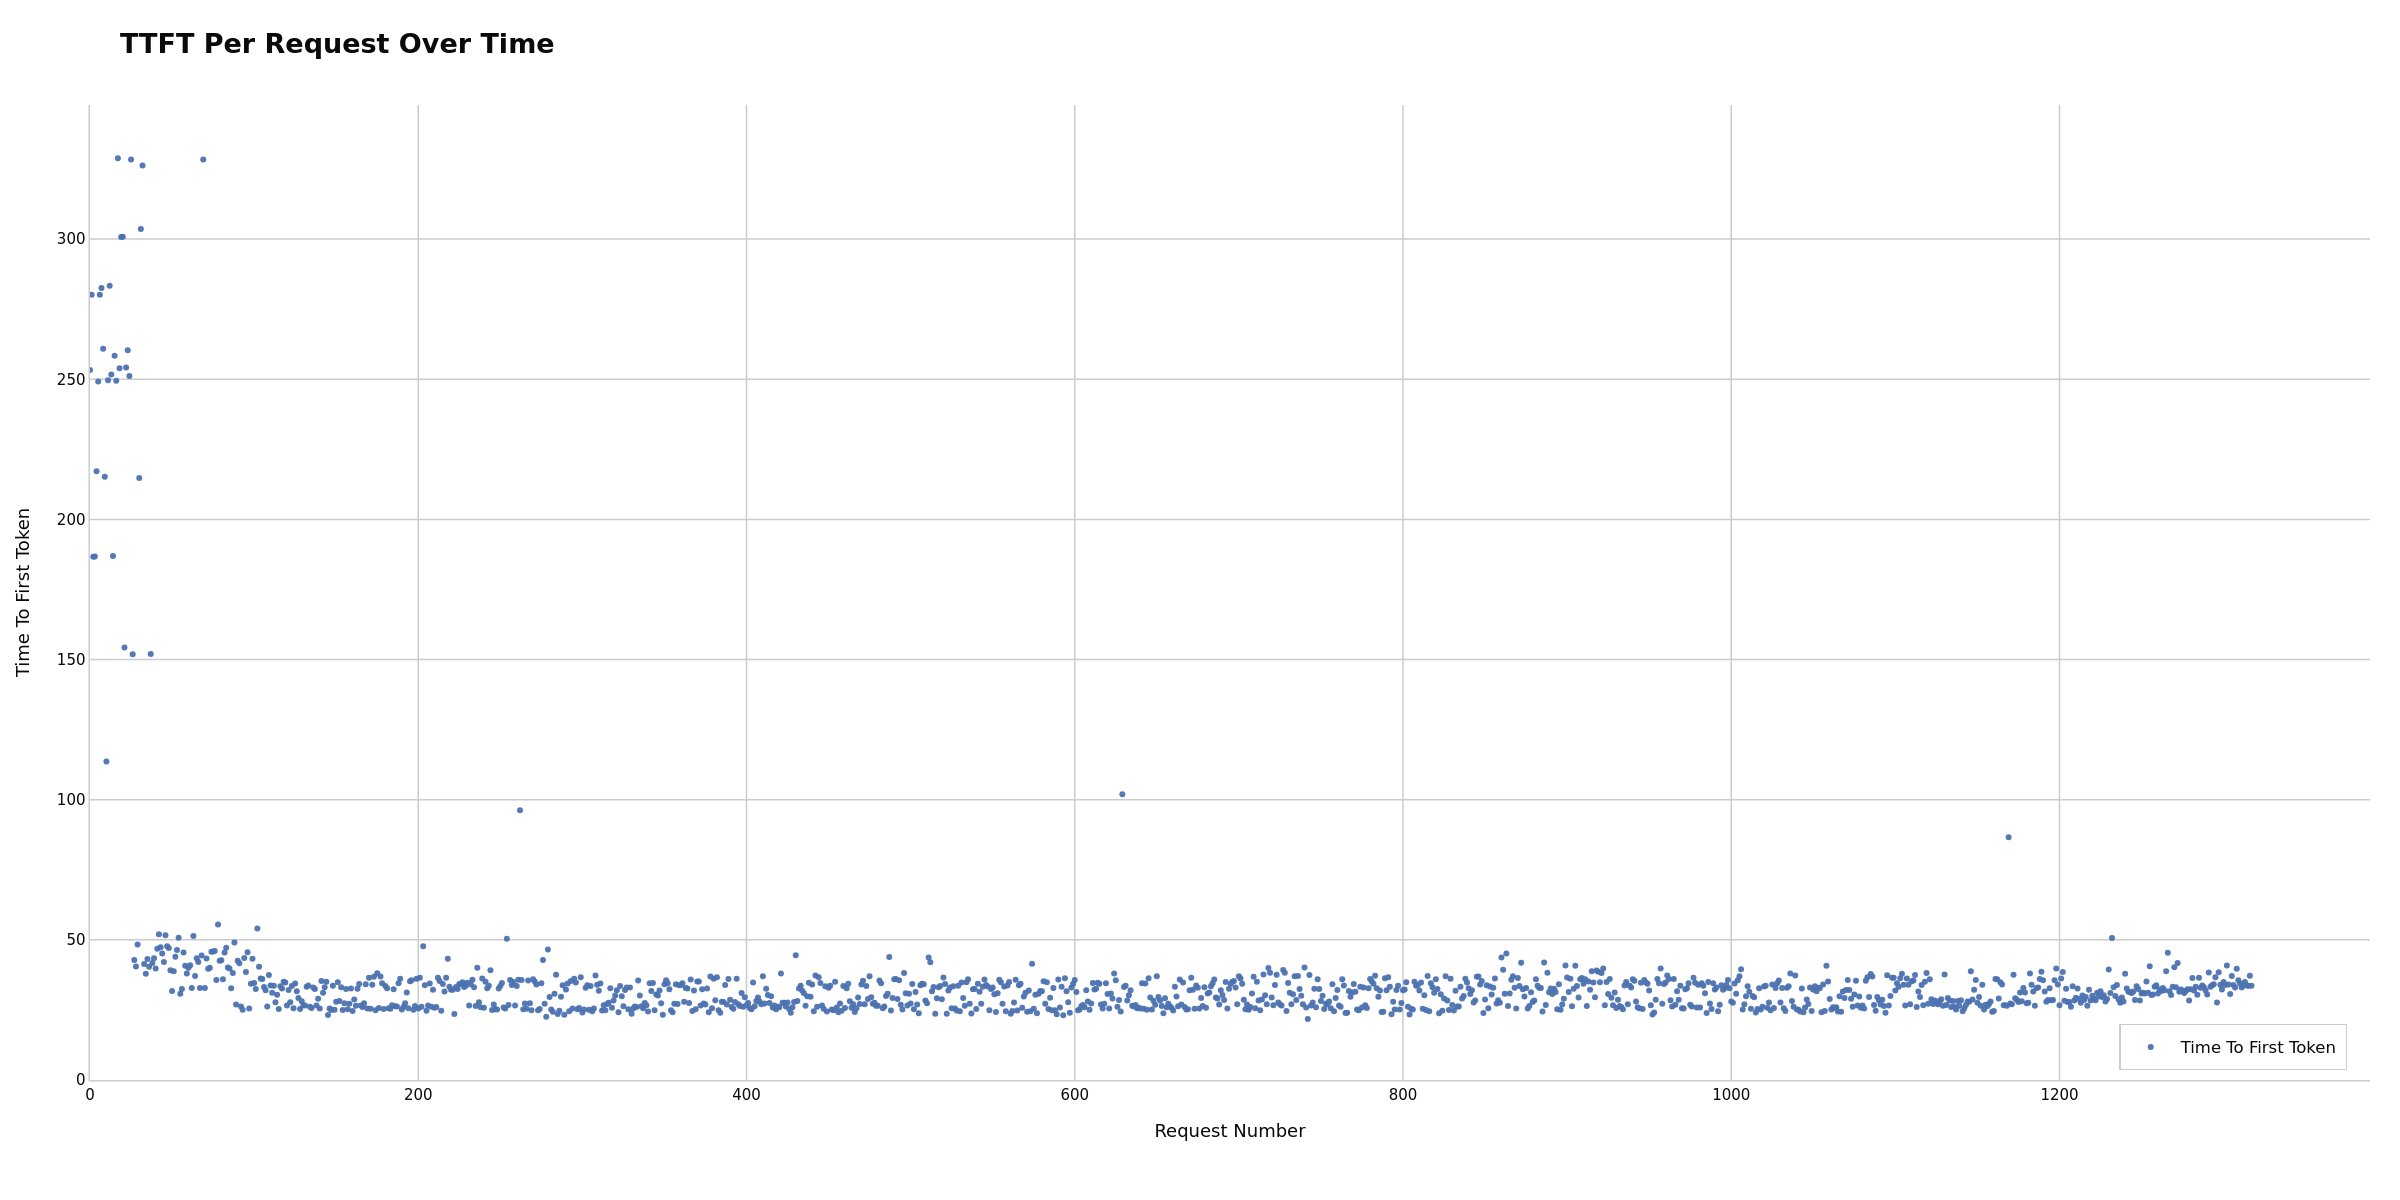2400x1200 pixels.
Task: Select the chart title TTFT Per Request Over Time
Action: click(337, 43)
